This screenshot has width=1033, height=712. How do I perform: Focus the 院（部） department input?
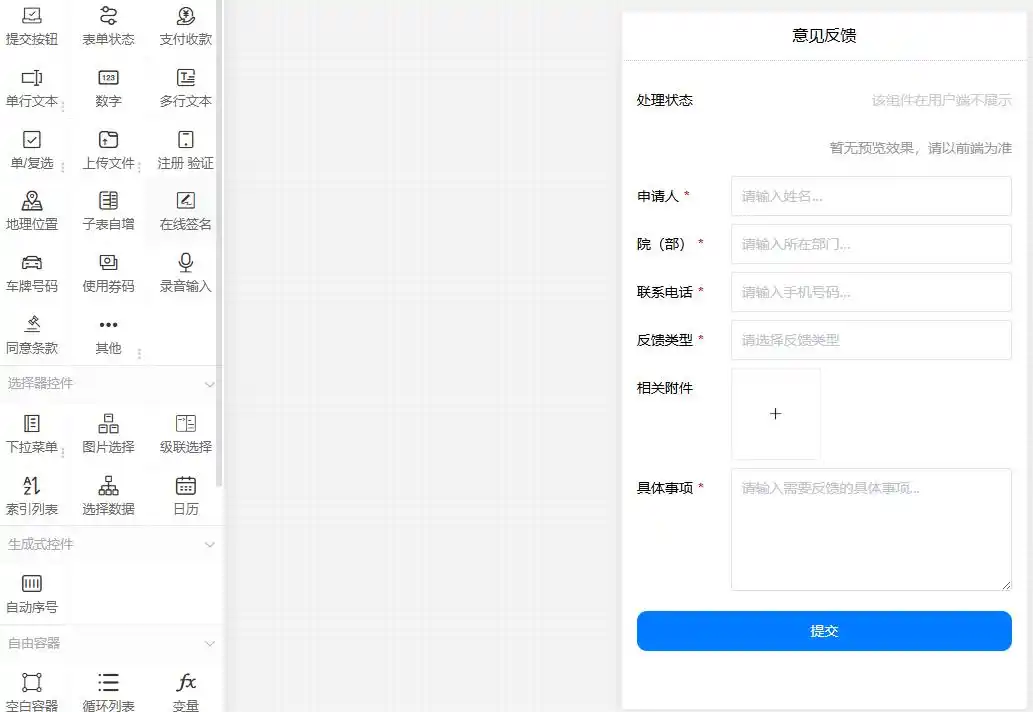871,244
